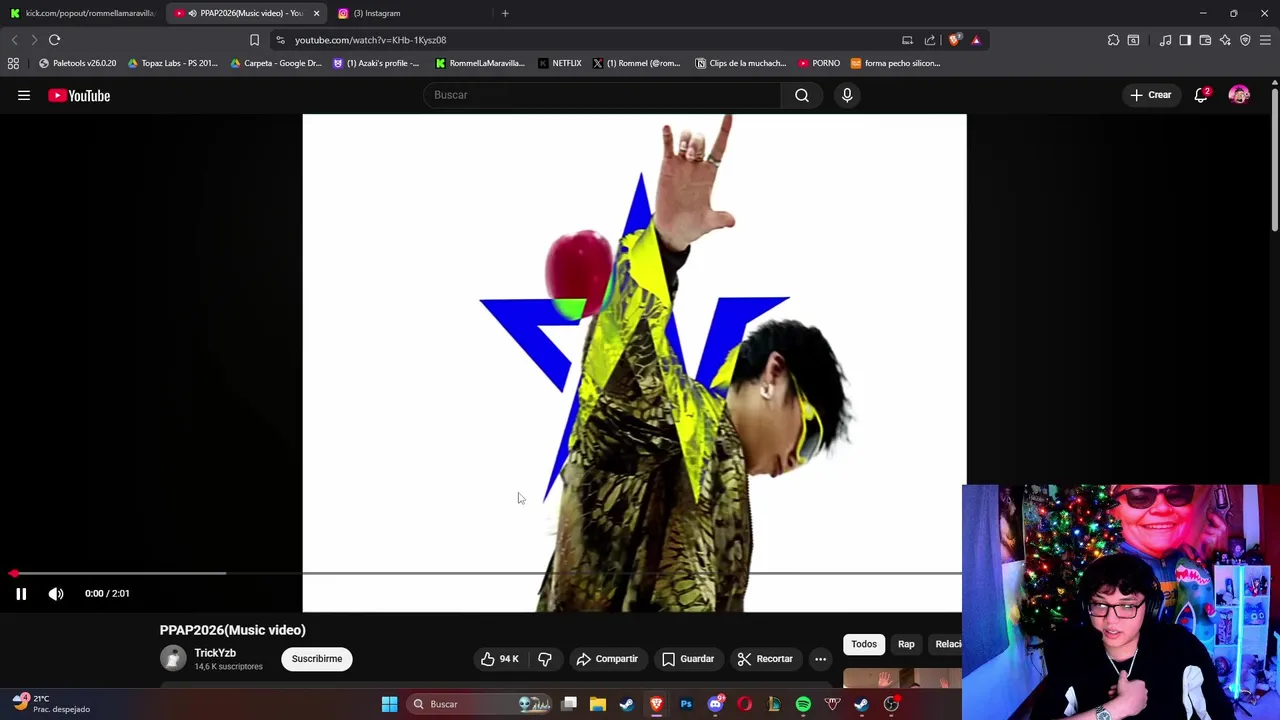Click the TrickYzb channel avatar
This screenshot has height=720, width=1280.
[173, 658]
